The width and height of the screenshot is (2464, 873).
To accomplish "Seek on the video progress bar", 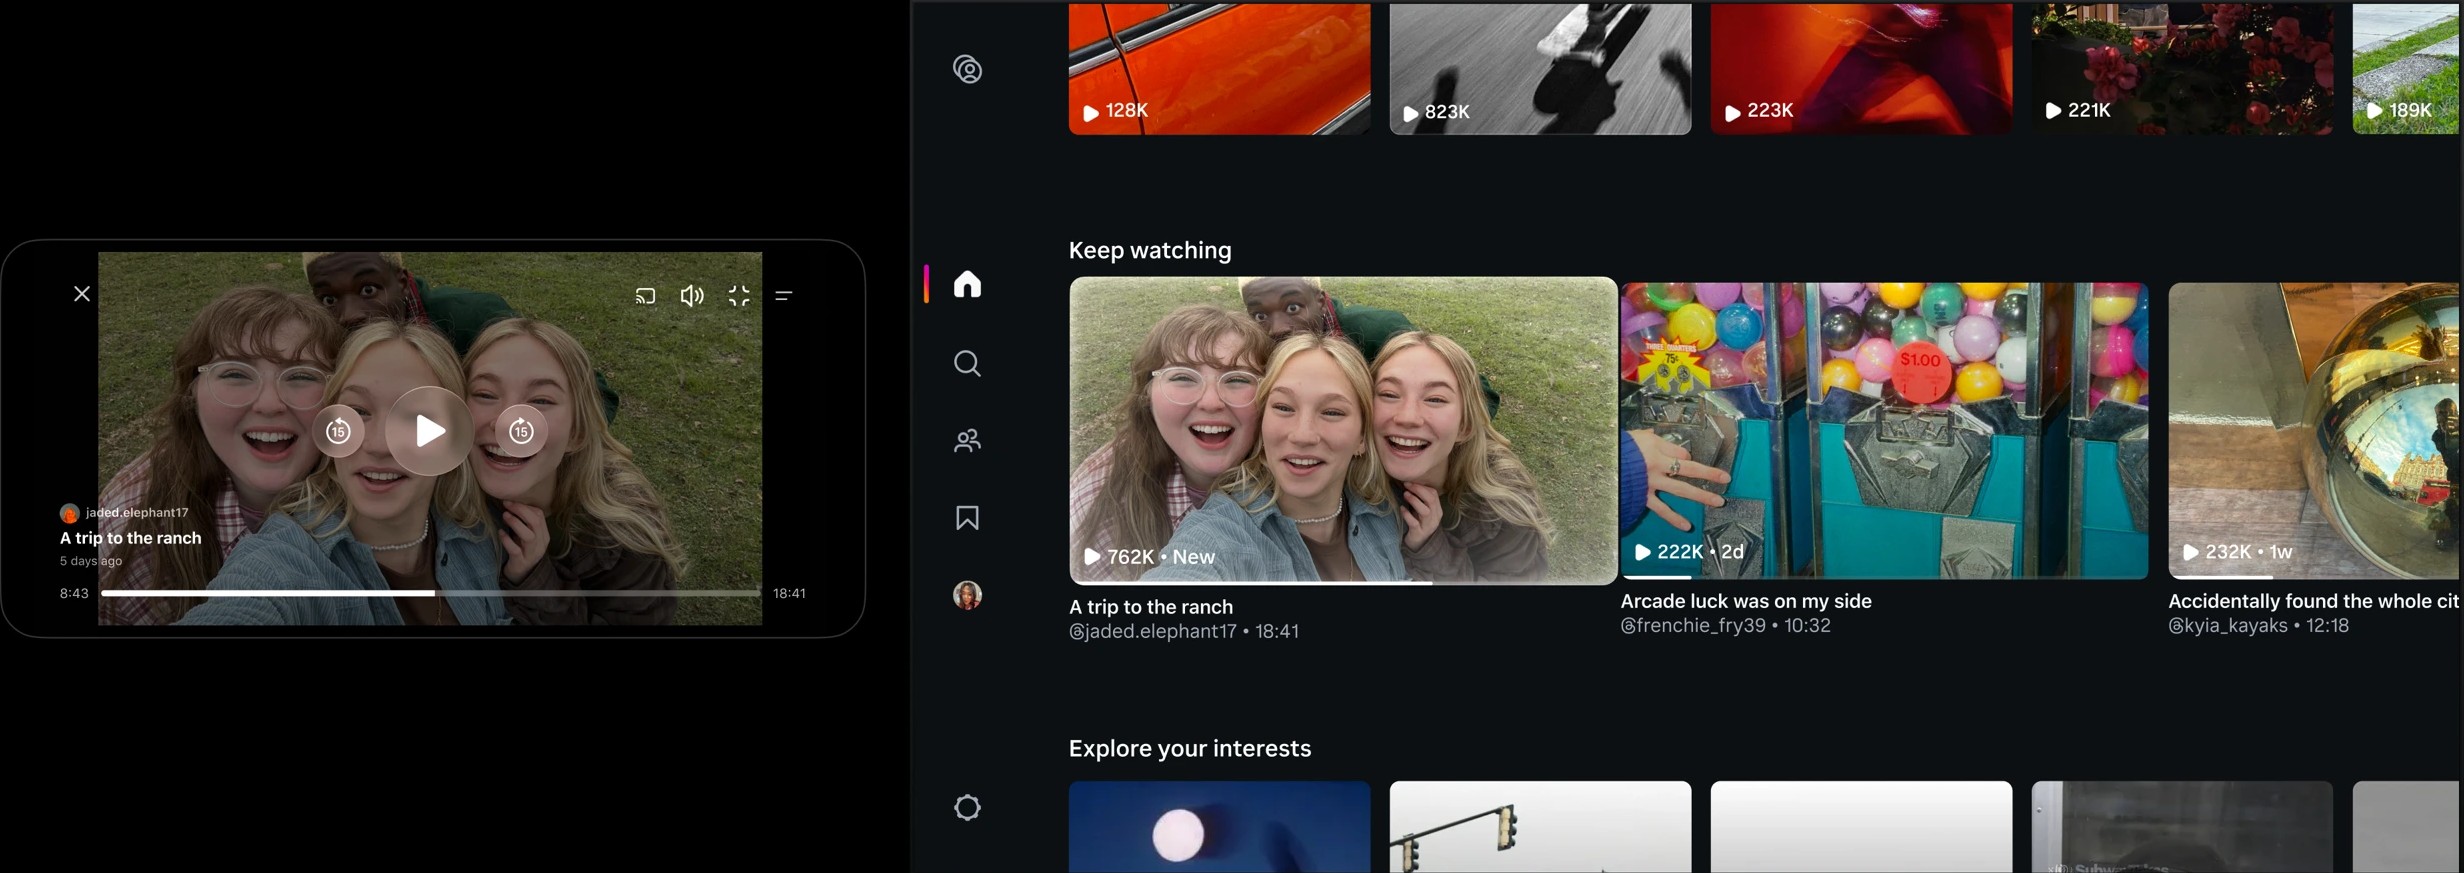I will tap(431, 593).
